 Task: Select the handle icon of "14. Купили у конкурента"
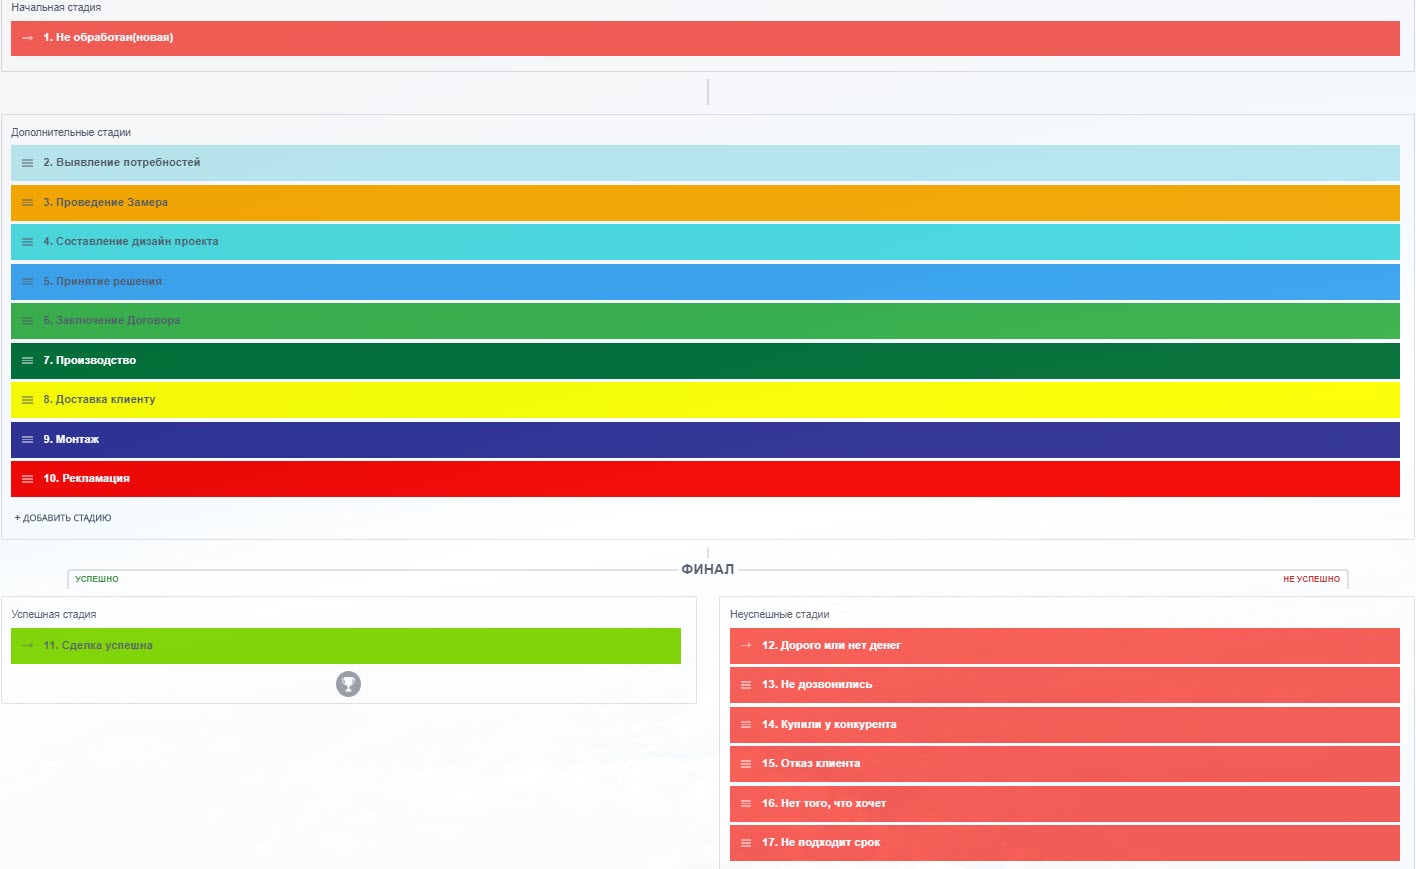746,725
